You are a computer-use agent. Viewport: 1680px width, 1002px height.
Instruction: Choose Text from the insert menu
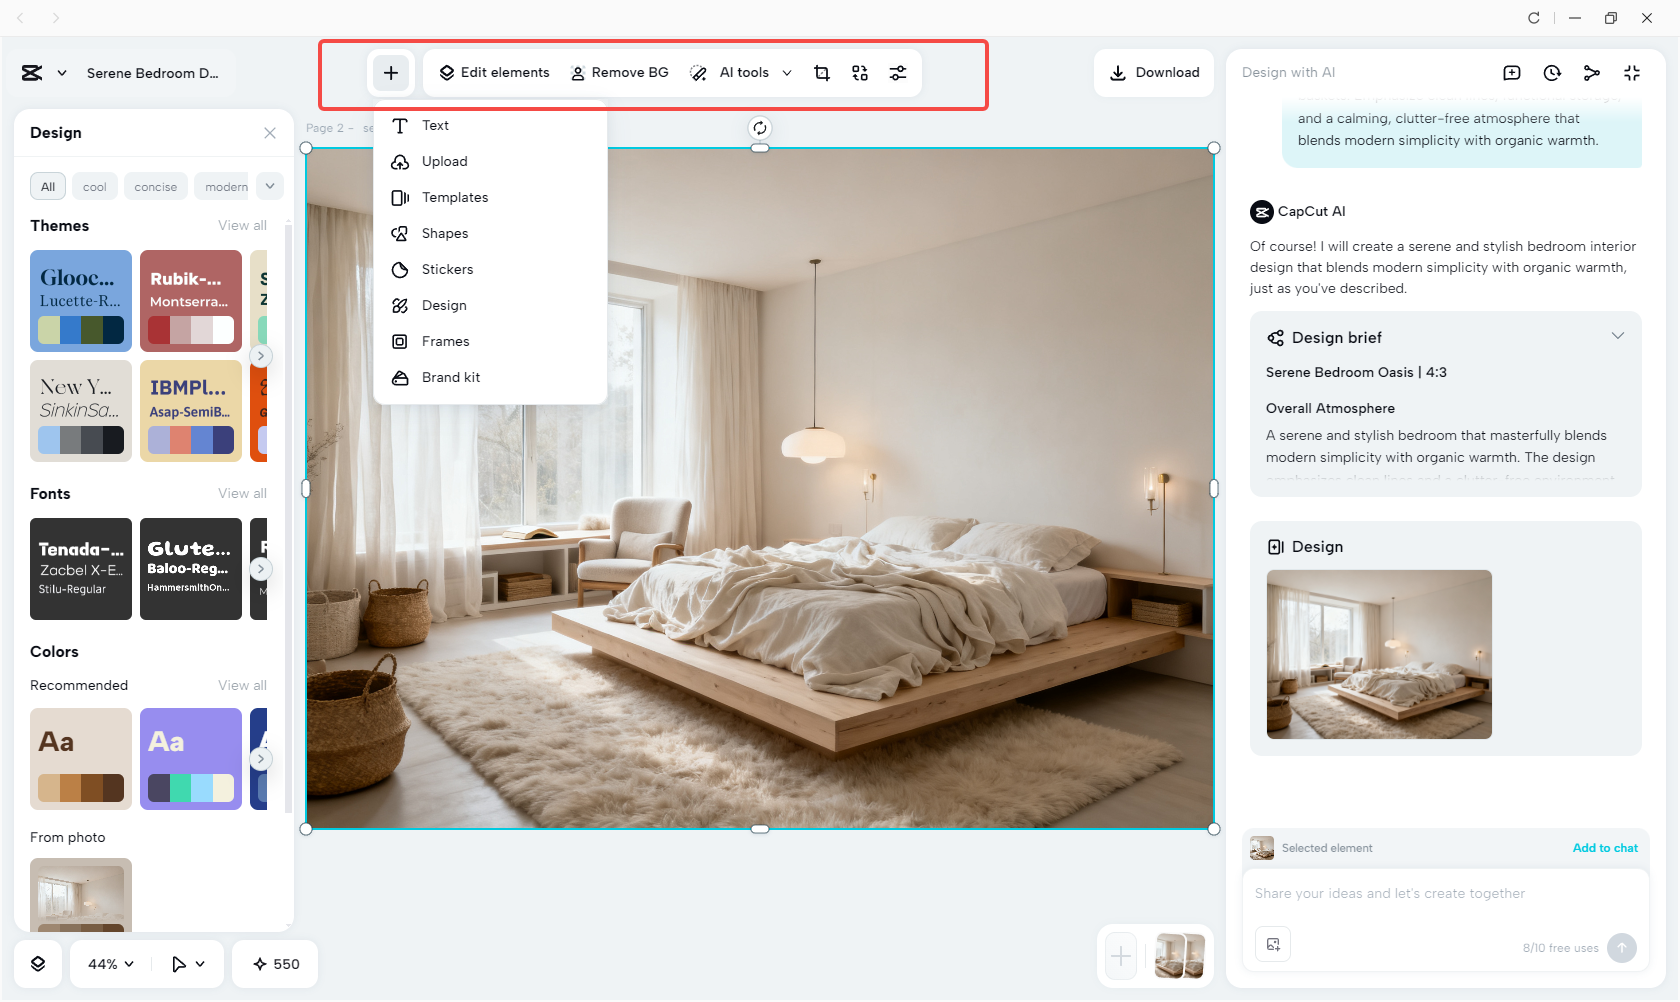[x=435, y=125]
